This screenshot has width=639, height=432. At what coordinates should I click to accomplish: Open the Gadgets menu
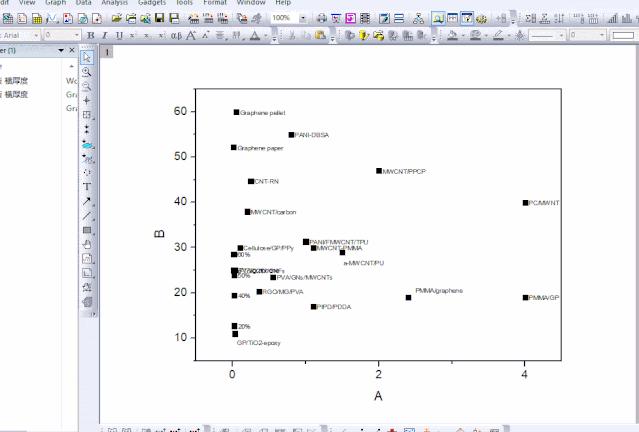[x=152, y=2]
